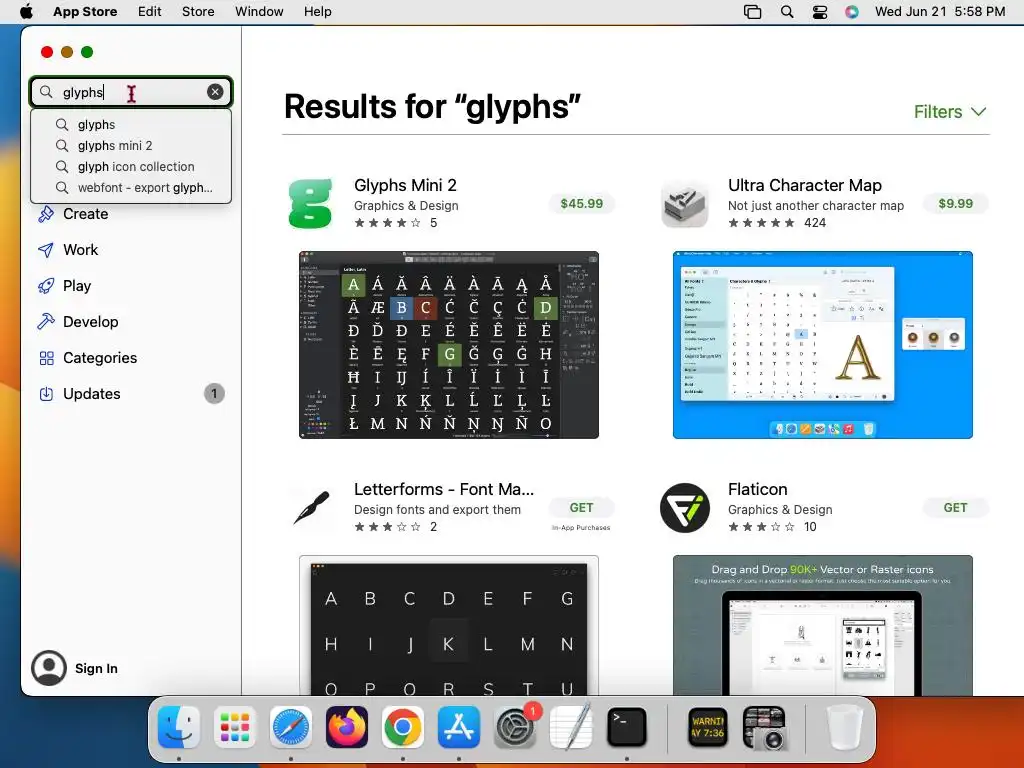
Task: Buy Ultra Character Map for $9.99
Action: coord(955,204)
